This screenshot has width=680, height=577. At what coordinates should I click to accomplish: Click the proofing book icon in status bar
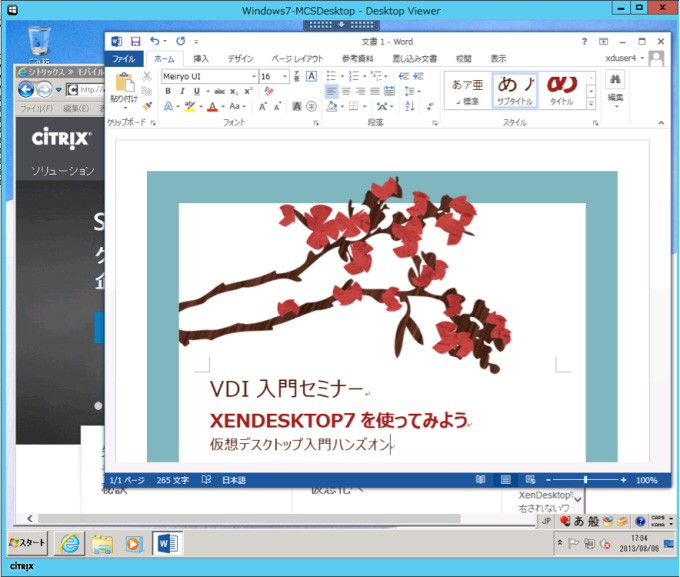coord(206,480)
